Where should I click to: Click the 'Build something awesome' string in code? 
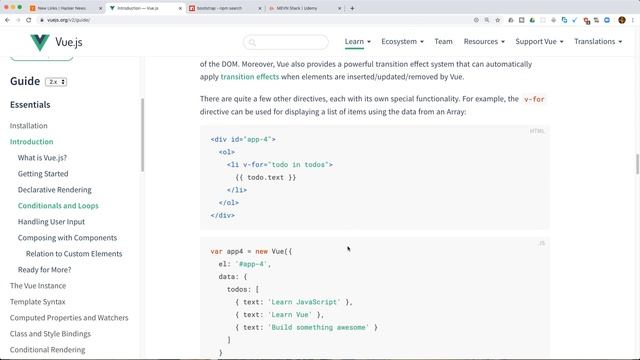[x=318, y=327]
